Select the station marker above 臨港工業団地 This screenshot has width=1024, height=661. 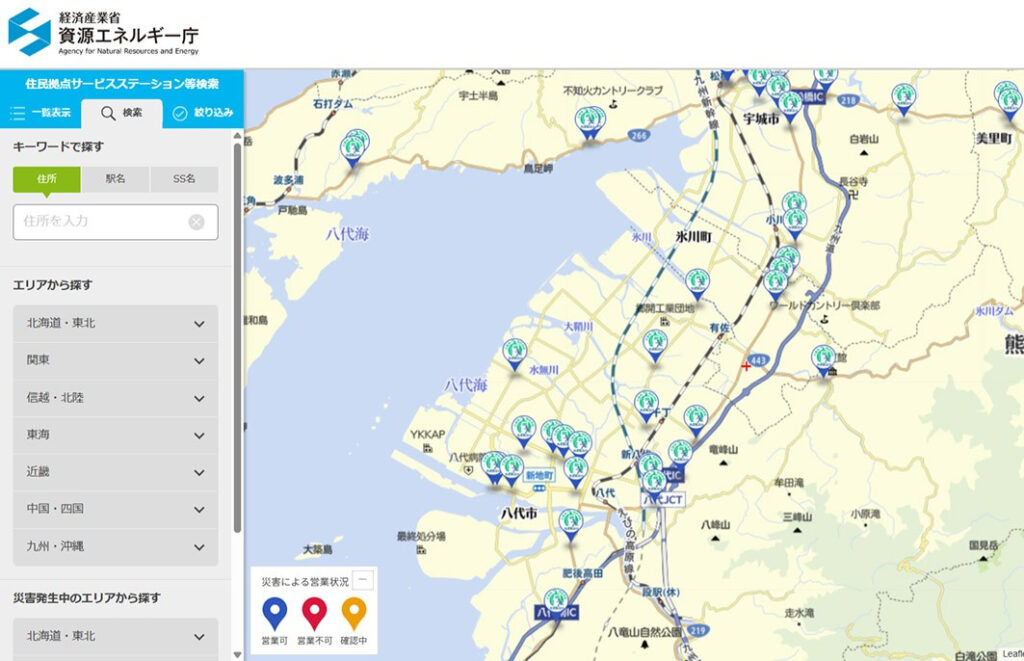click(697, 285)
